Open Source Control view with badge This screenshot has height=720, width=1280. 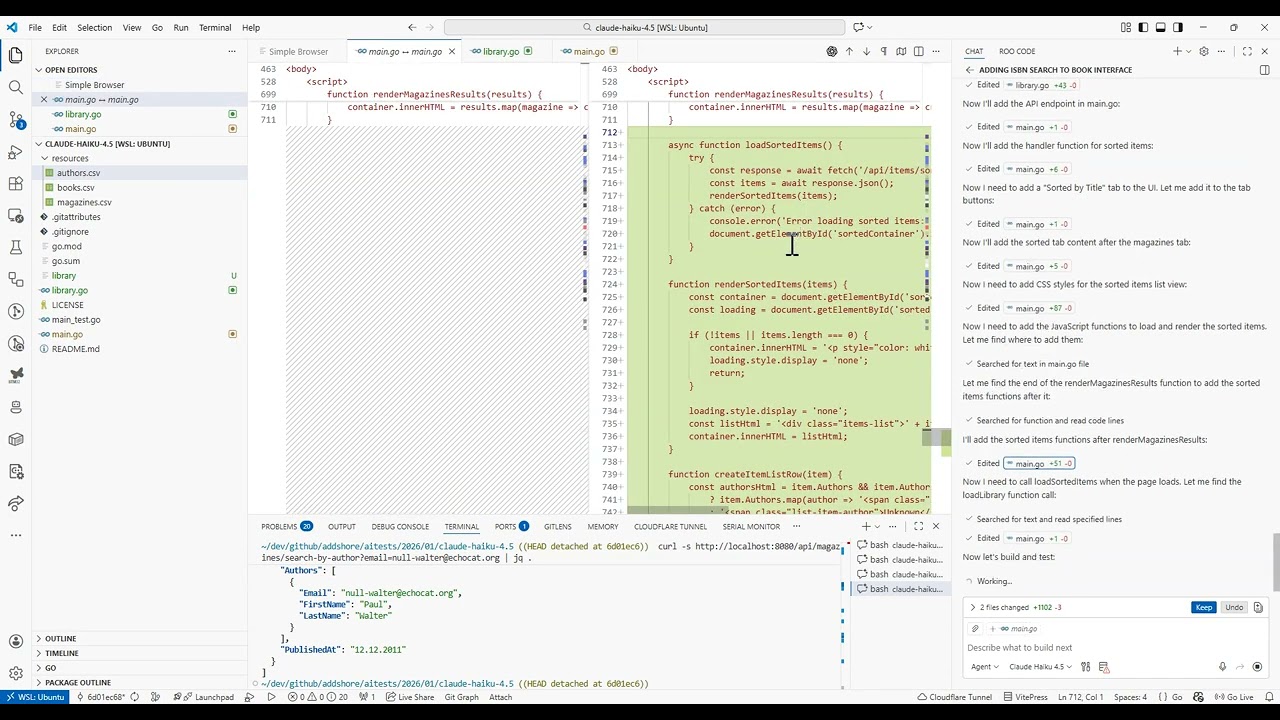click(15, 119)
